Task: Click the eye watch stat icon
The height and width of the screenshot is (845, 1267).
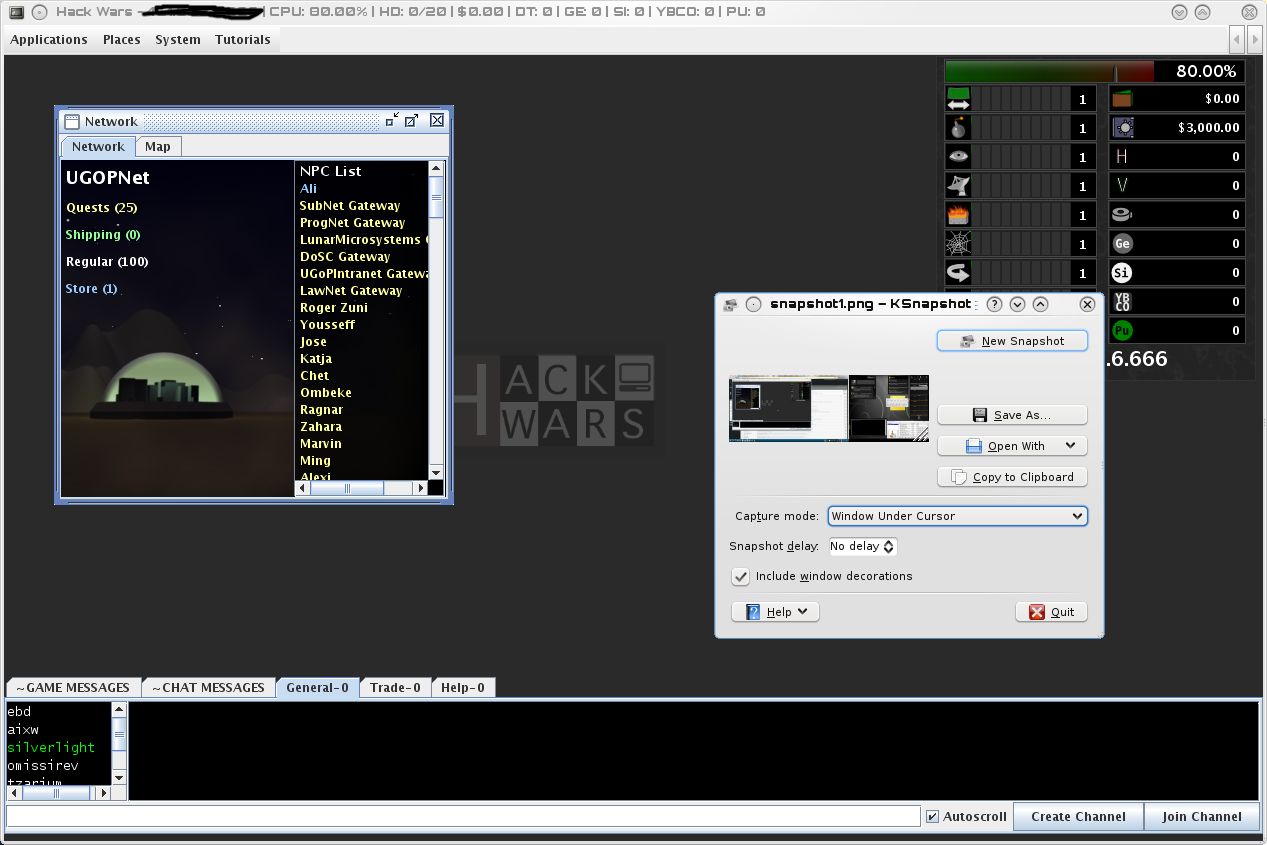Action: coord(958,157)
